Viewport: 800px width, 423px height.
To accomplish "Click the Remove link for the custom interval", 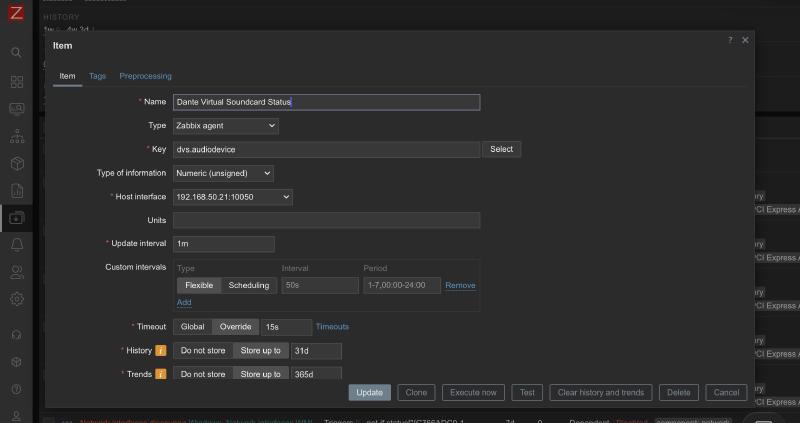I will click(460, 285).
